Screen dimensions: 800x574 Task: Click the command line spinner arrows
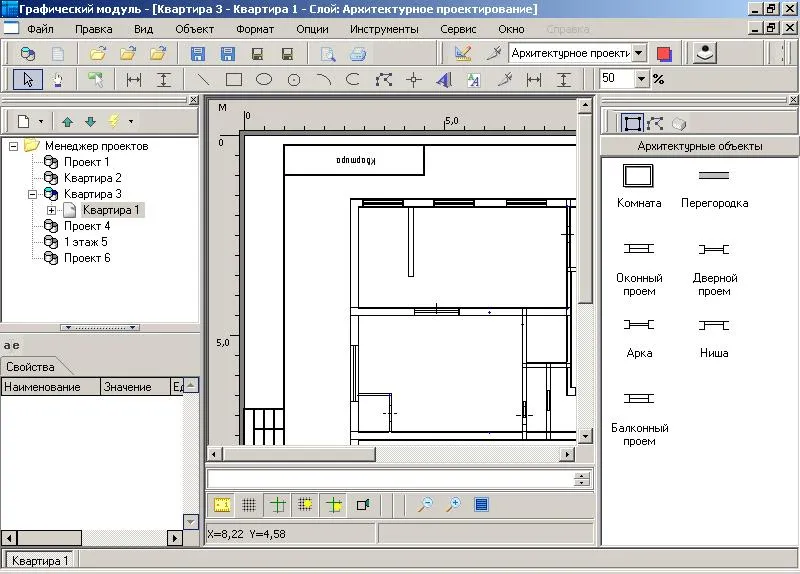point(582,479)
